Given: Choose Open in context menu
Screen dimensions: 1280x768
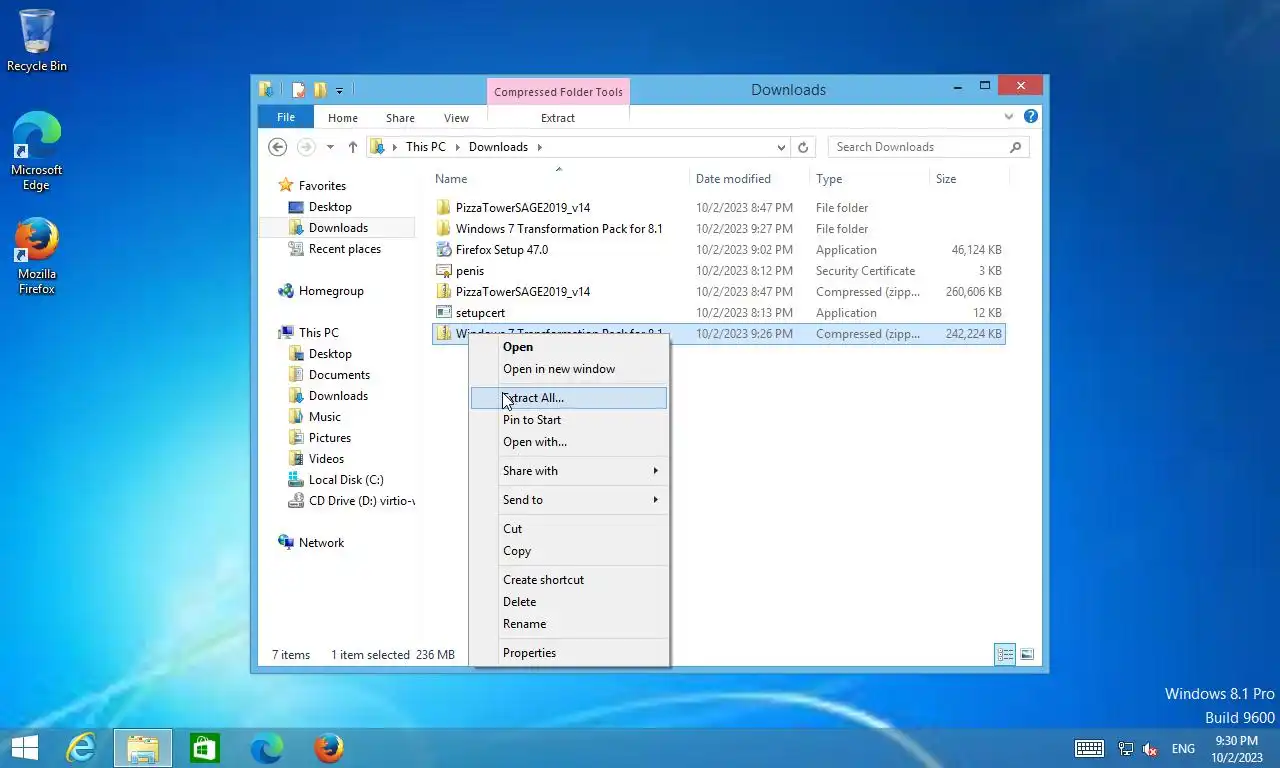Looking at the screenshot, I should coord(569,347).
